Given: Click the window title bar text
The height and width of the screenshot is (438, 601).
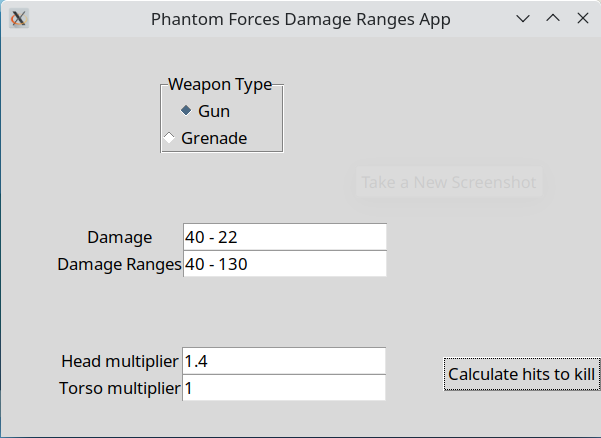Looking at the screenshot, I should [300, 19].
